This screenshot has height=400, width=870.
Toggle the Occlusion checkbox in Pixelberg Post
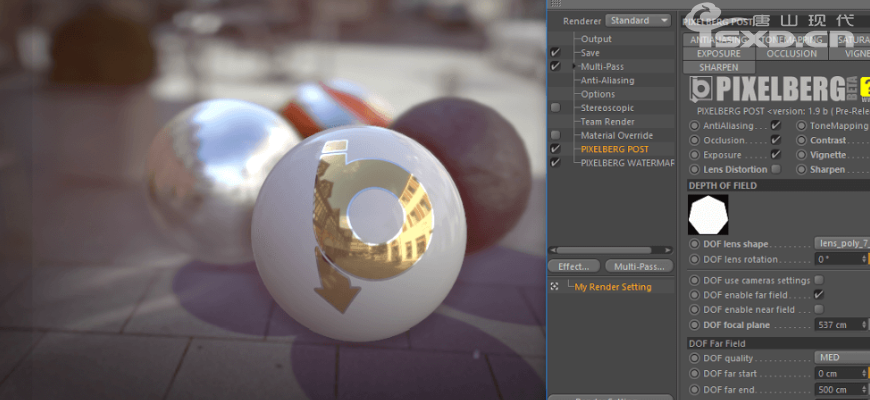click(x=776, y=140)
